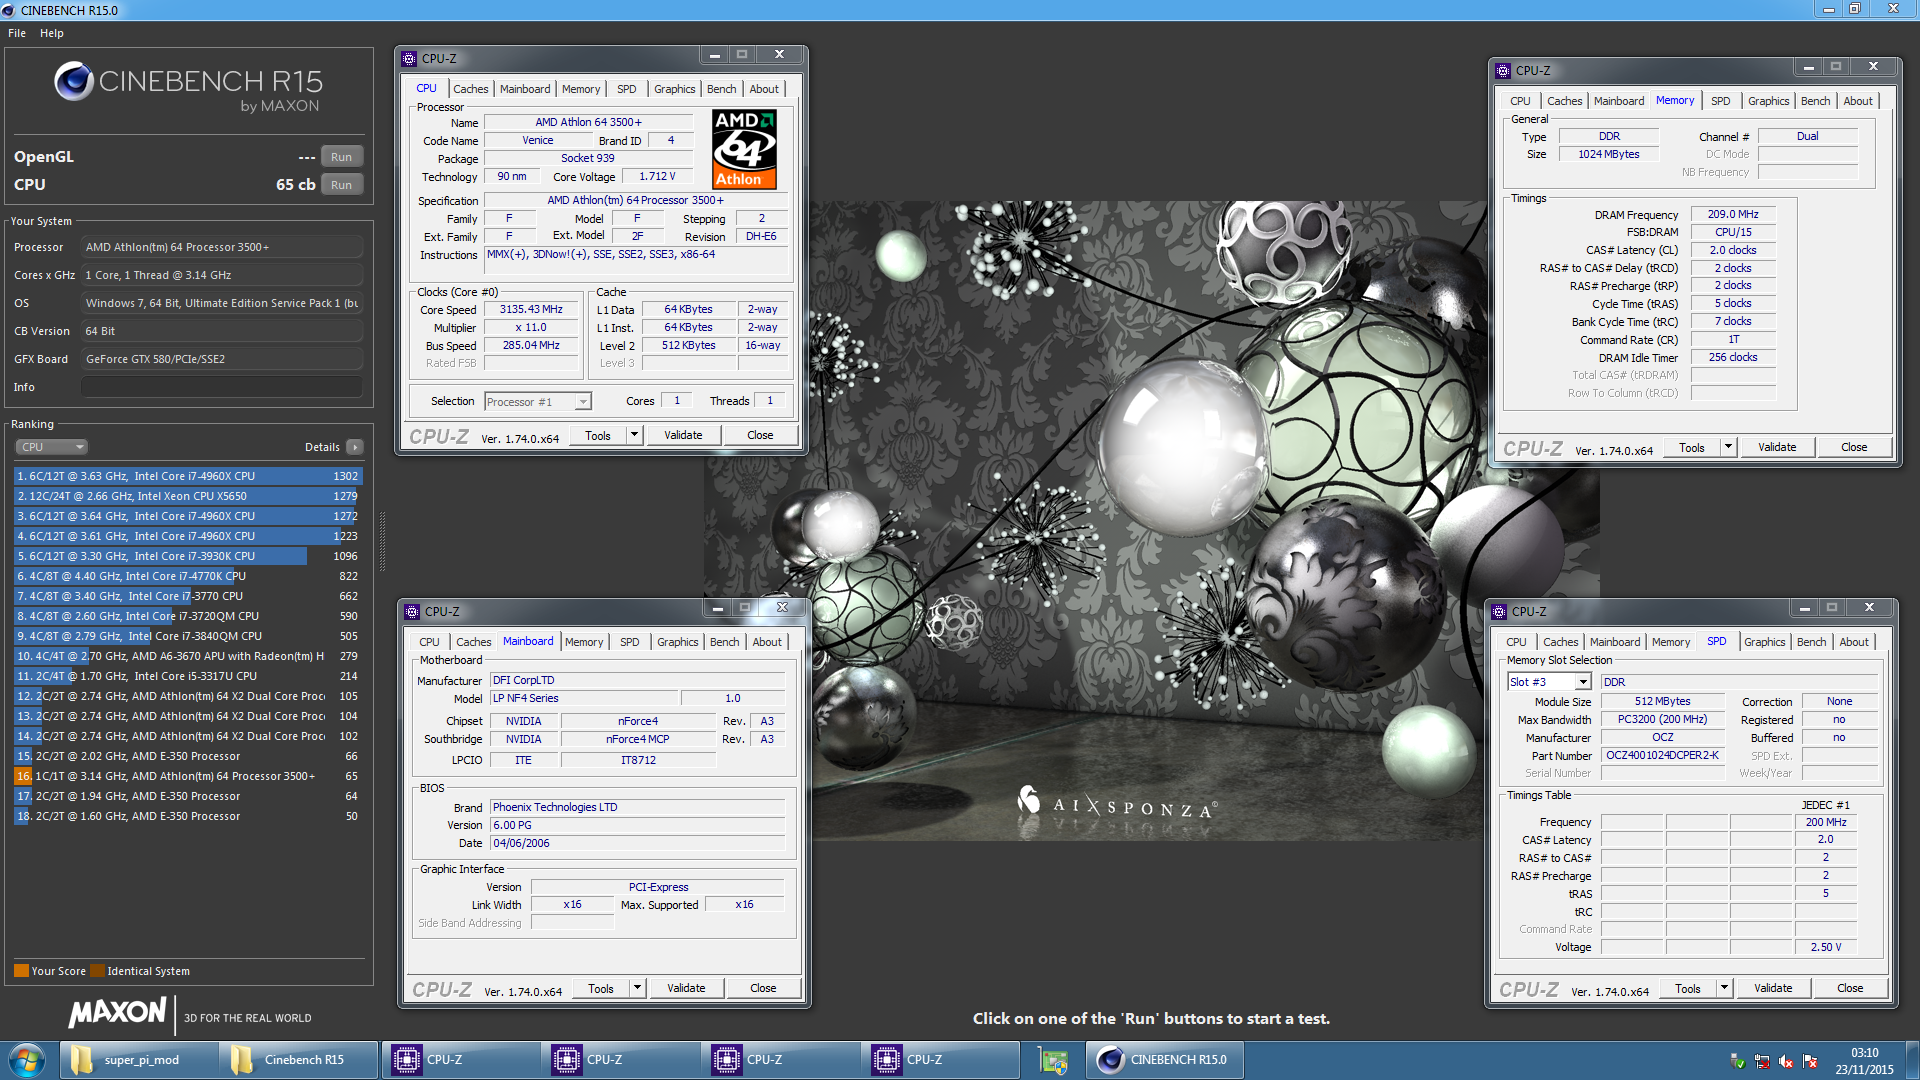The height and width of the screenshot is (1080, 1920).
Task: Click the Info input field under Your System
Action: (222, 387)
